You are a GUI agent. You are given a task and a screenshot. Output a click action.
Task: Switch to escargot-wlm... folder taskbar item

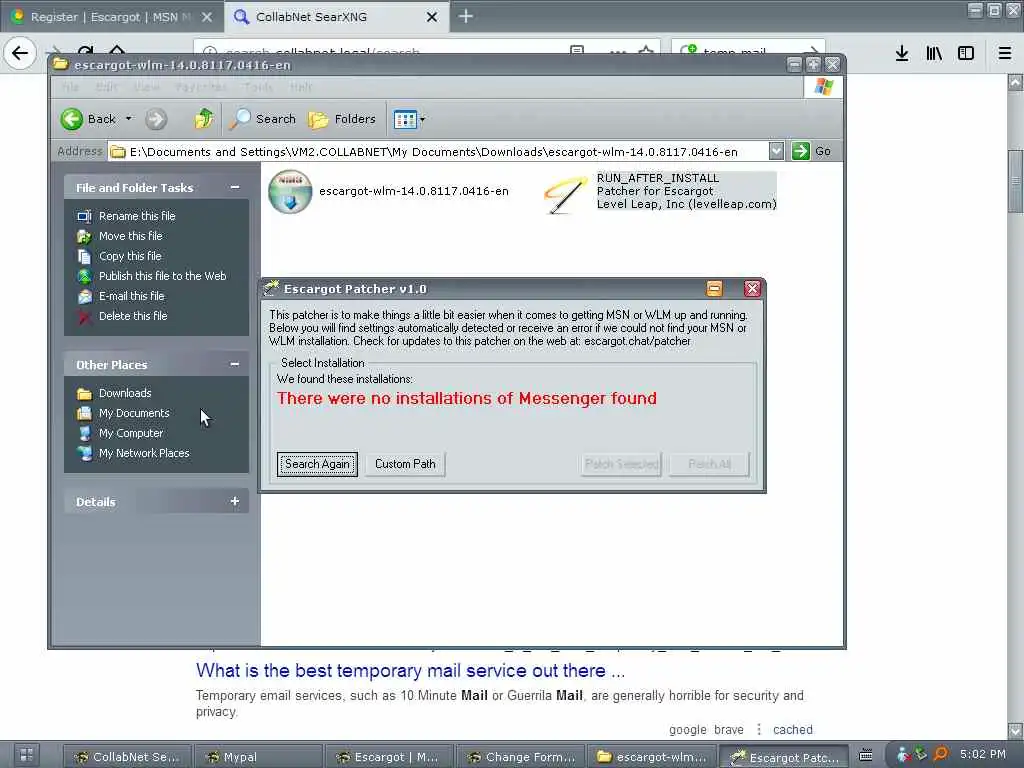coord(652,757)
